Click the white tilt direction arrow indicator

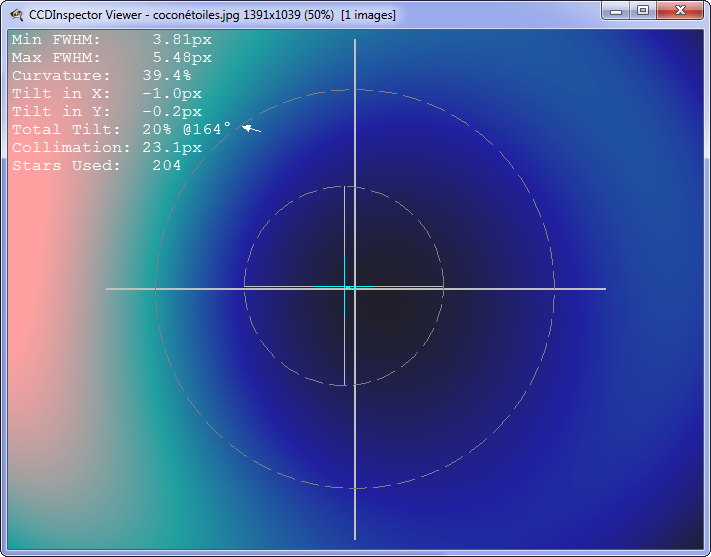coord(251,129)
